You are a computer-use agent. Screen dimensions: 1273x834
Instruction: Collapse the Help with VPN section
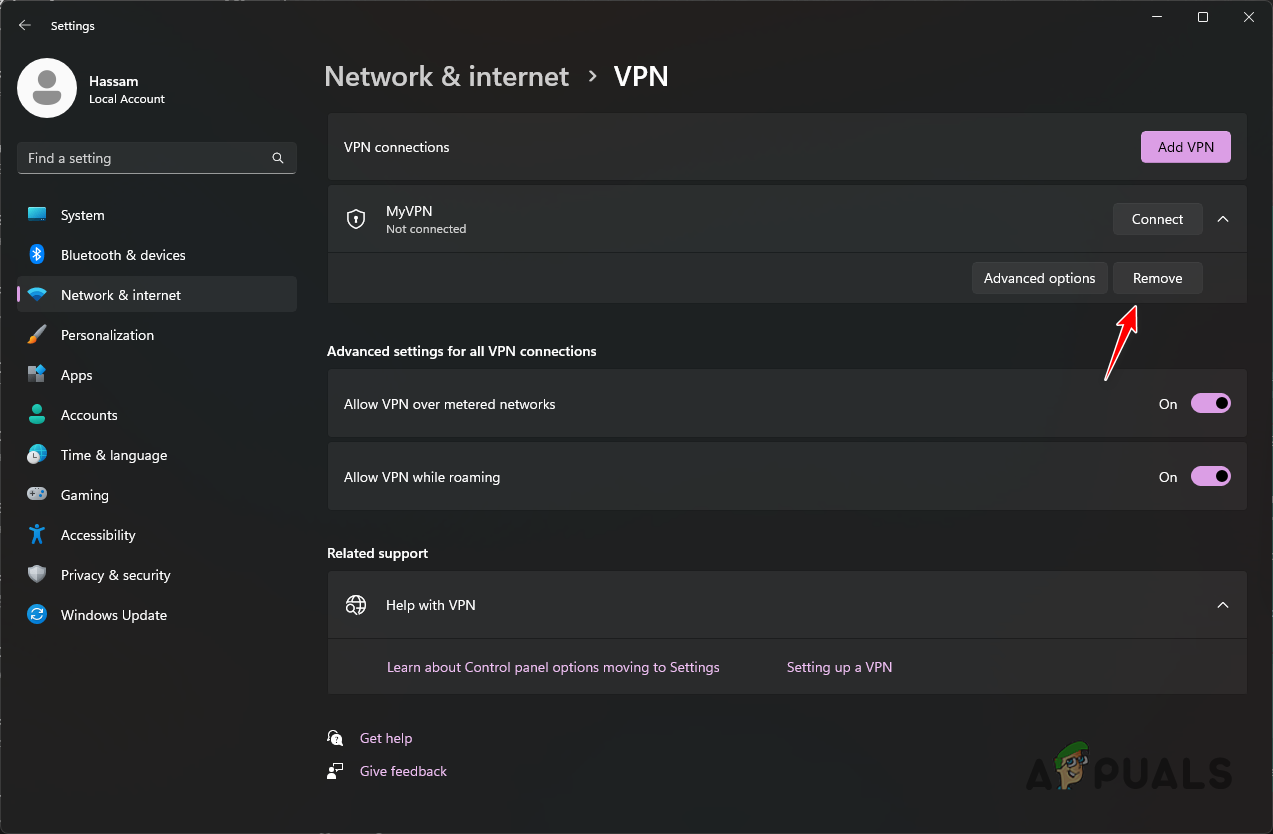(1222, 605)
